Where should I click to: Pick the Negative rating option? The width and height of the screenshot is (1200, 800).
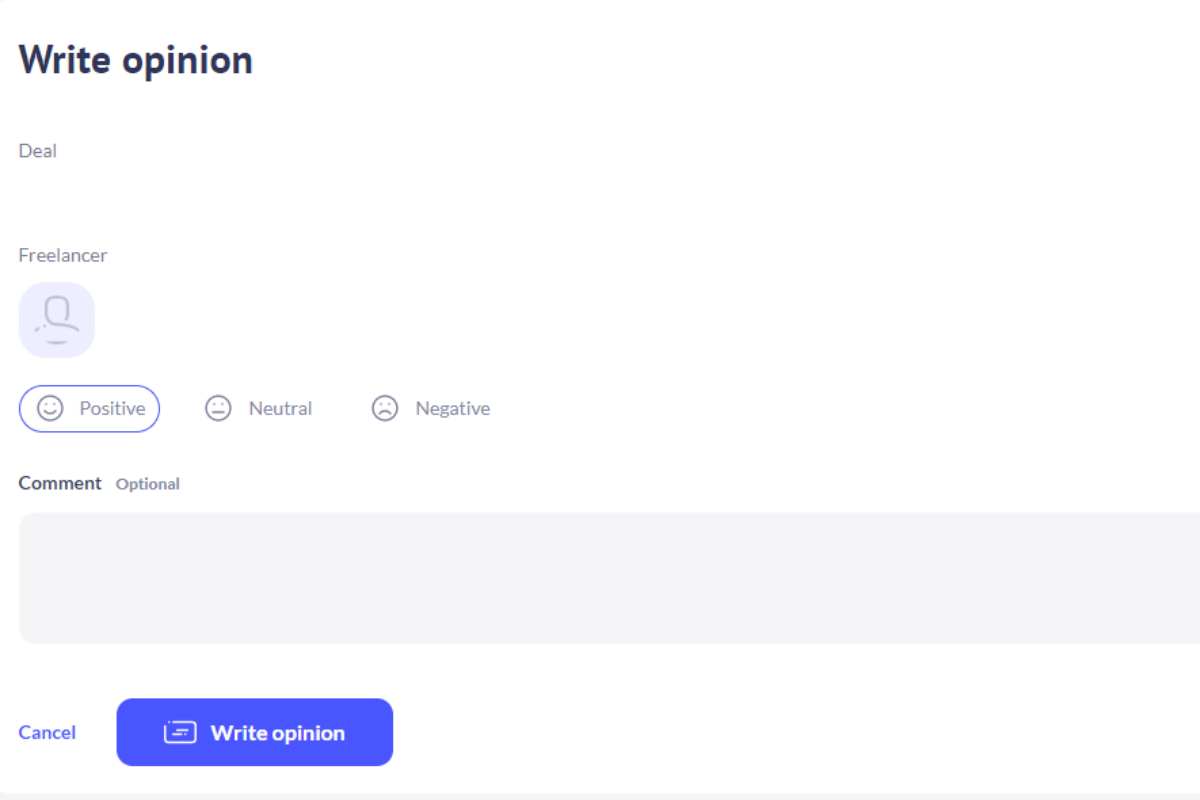[431, 408]
